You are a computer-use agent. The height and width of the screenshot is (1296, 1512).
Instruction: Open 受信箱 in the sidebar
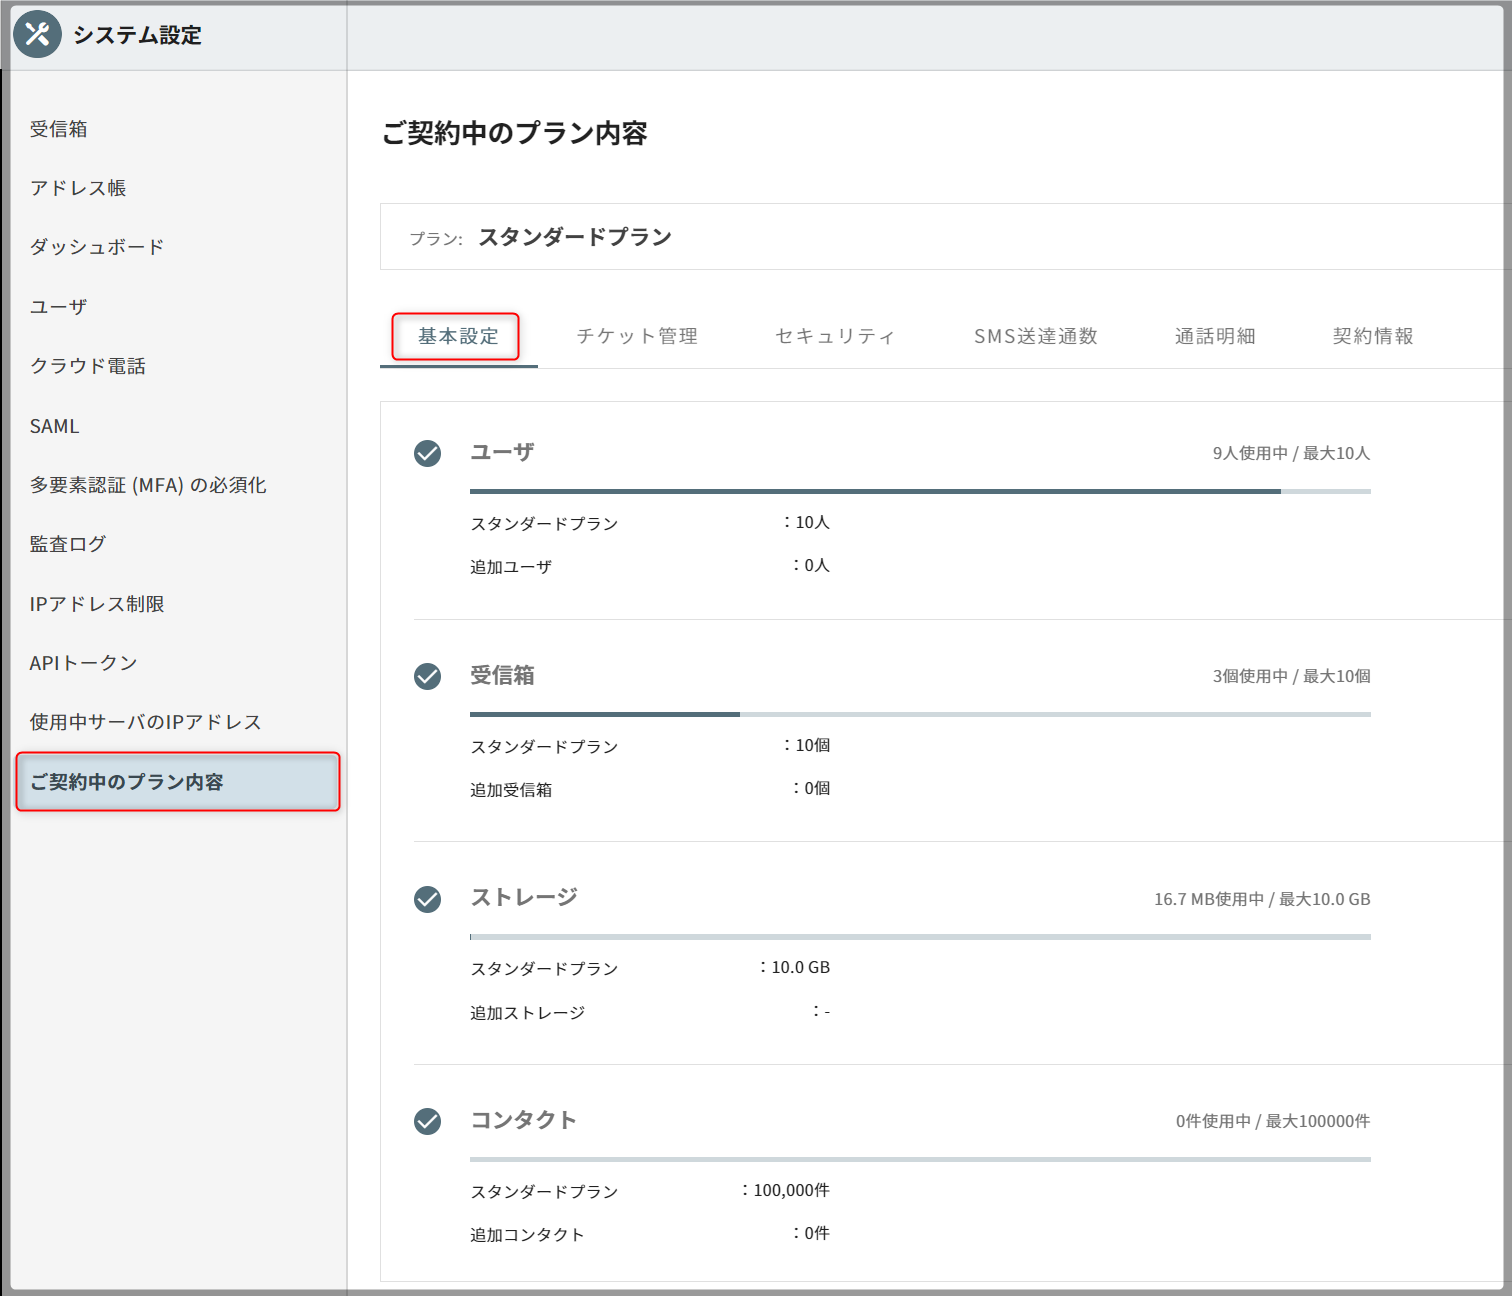[59, 129]
